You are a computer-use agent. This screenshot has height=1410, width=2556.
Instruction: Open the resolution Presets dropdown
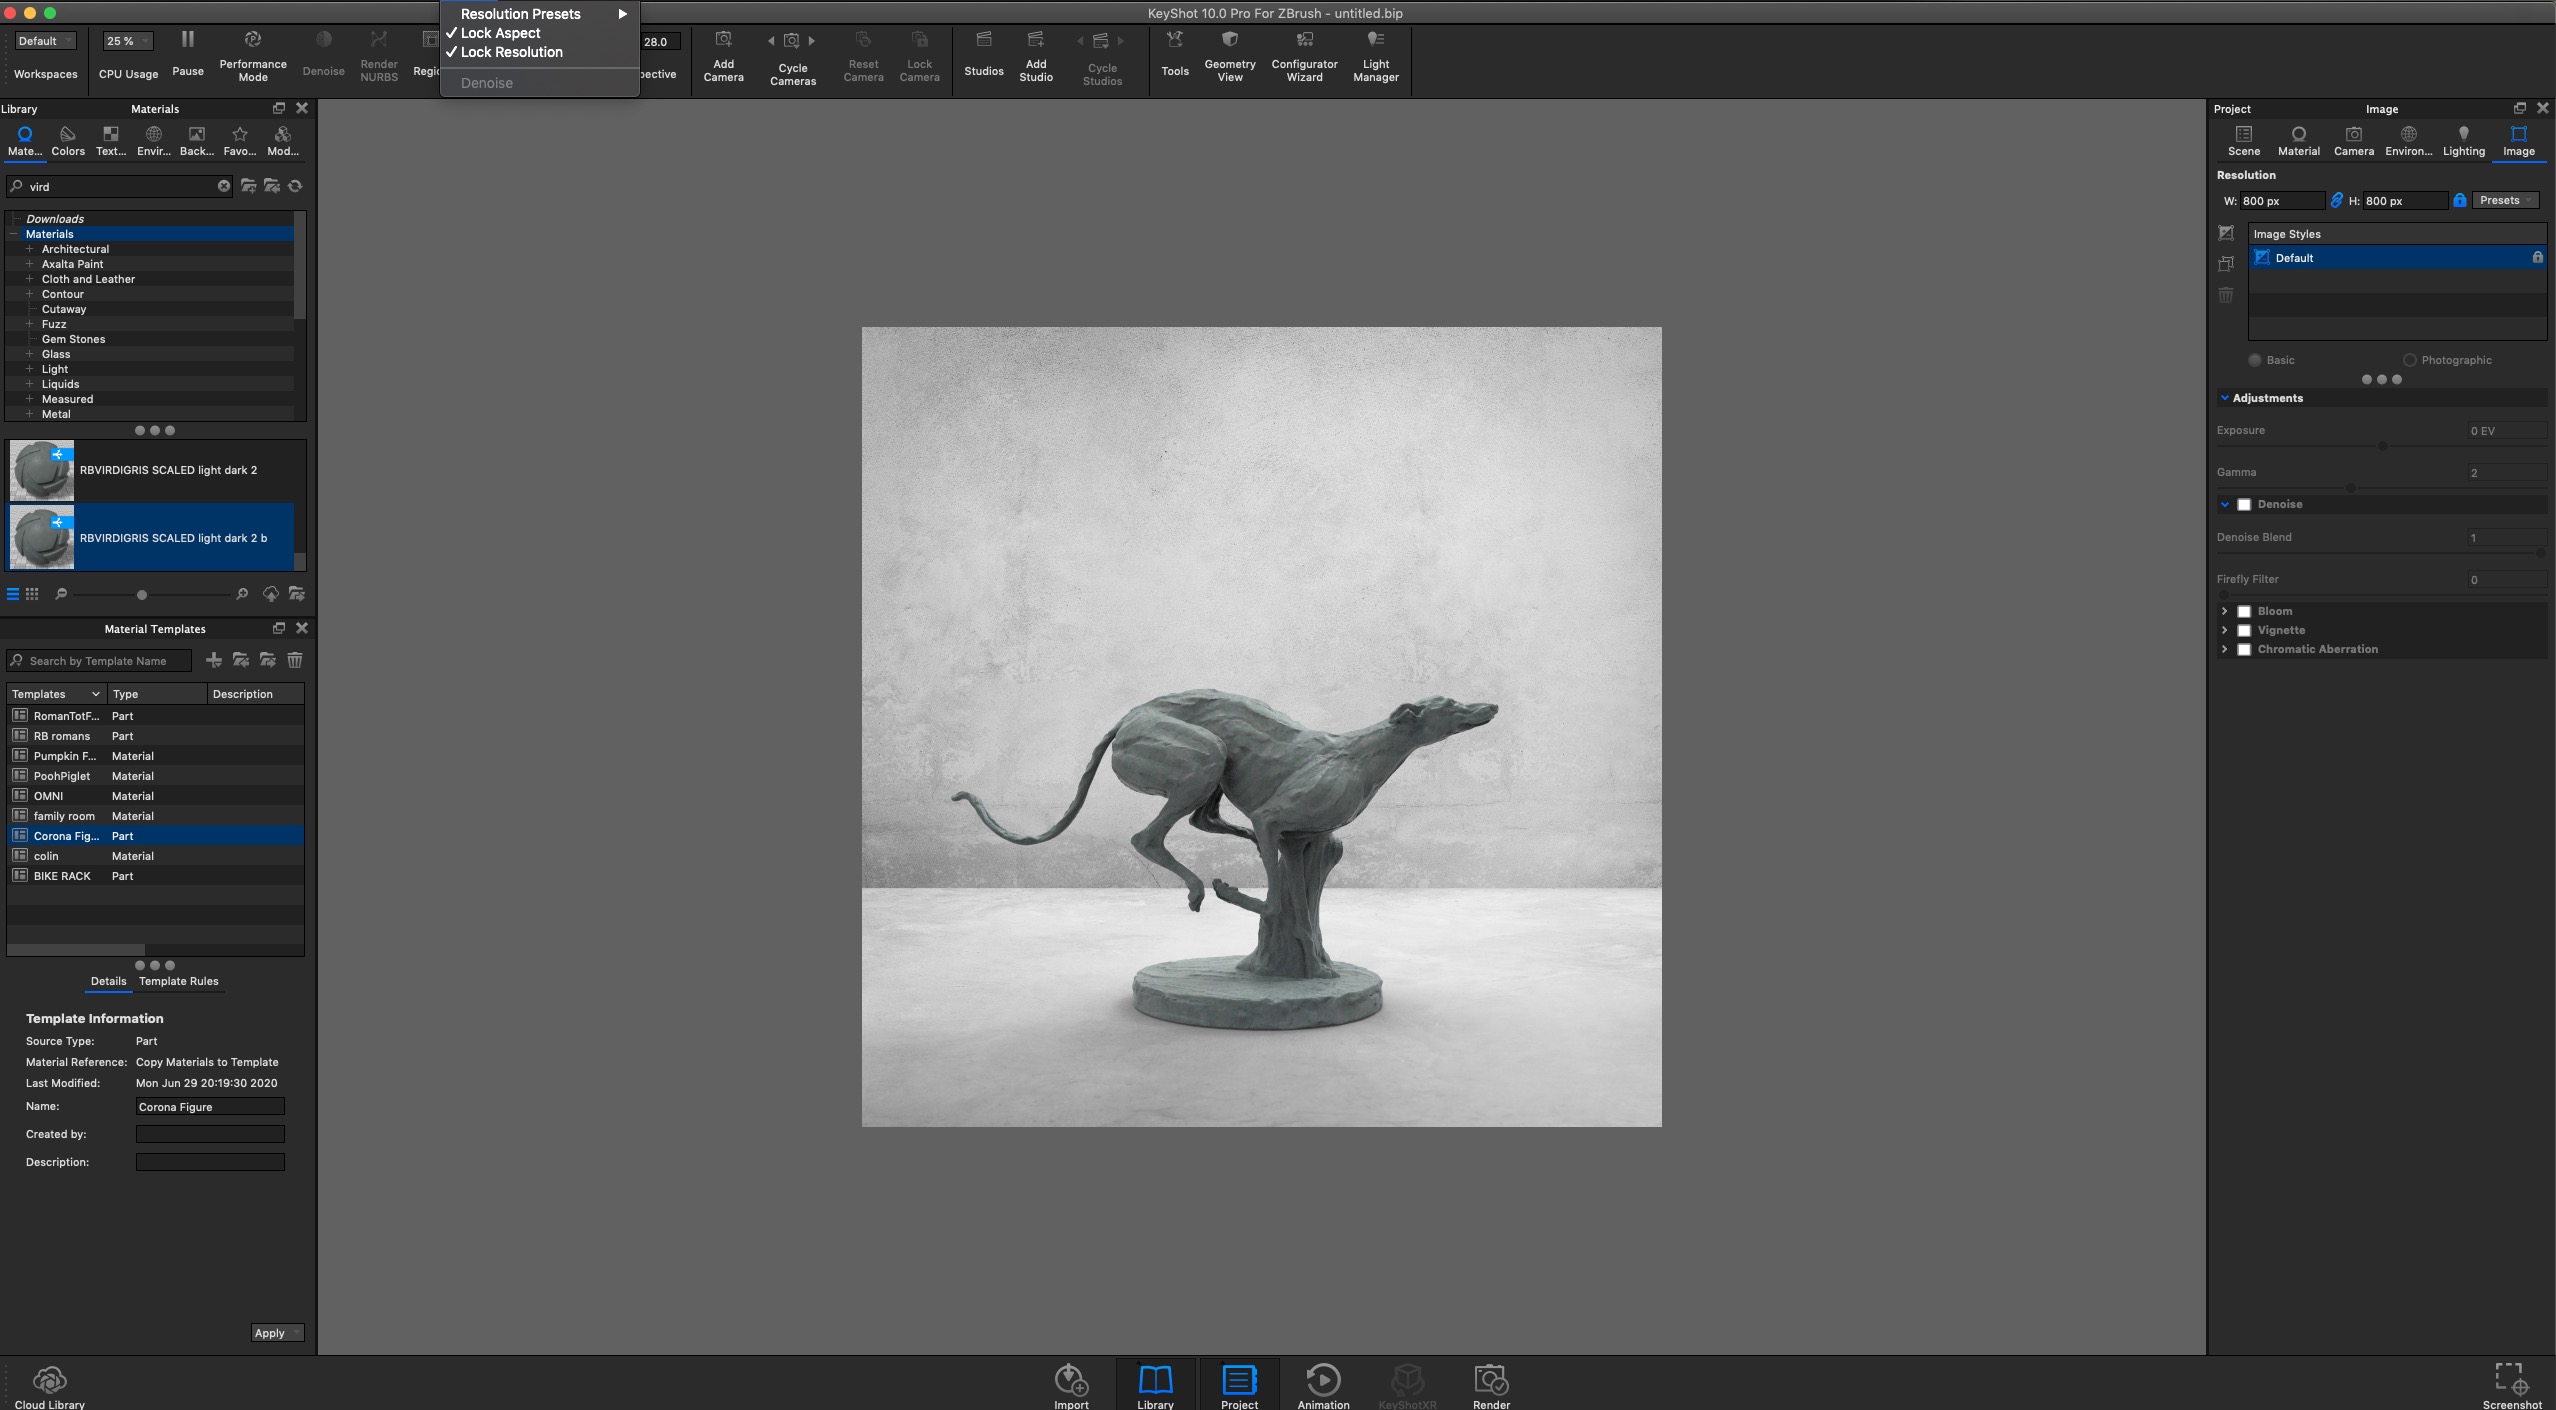tap(2506, 200)
